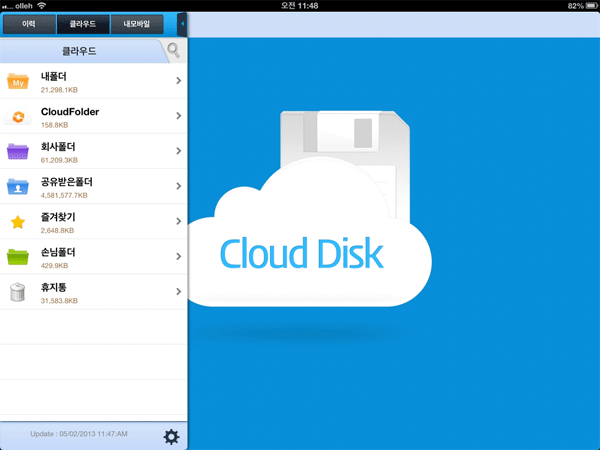Open settings with the gear icon
600x450 pixels.
click(x=171, y=437)
